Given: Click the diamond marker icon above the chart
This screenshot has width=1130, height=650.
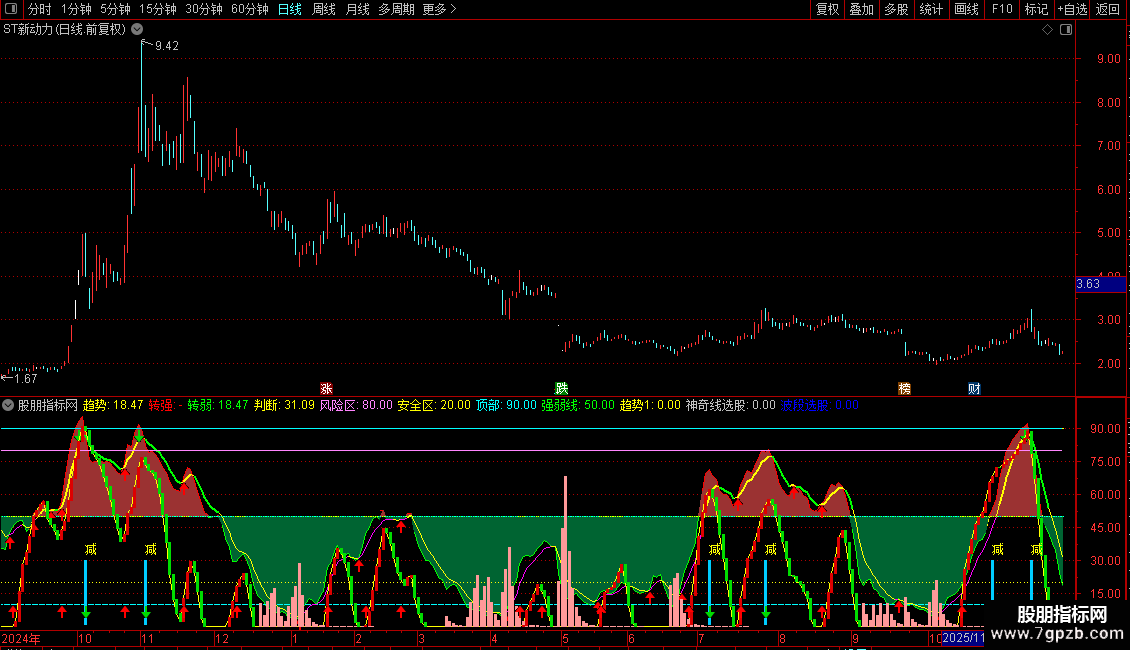Looking at the screenshot, I should (x=1047, y=30).
